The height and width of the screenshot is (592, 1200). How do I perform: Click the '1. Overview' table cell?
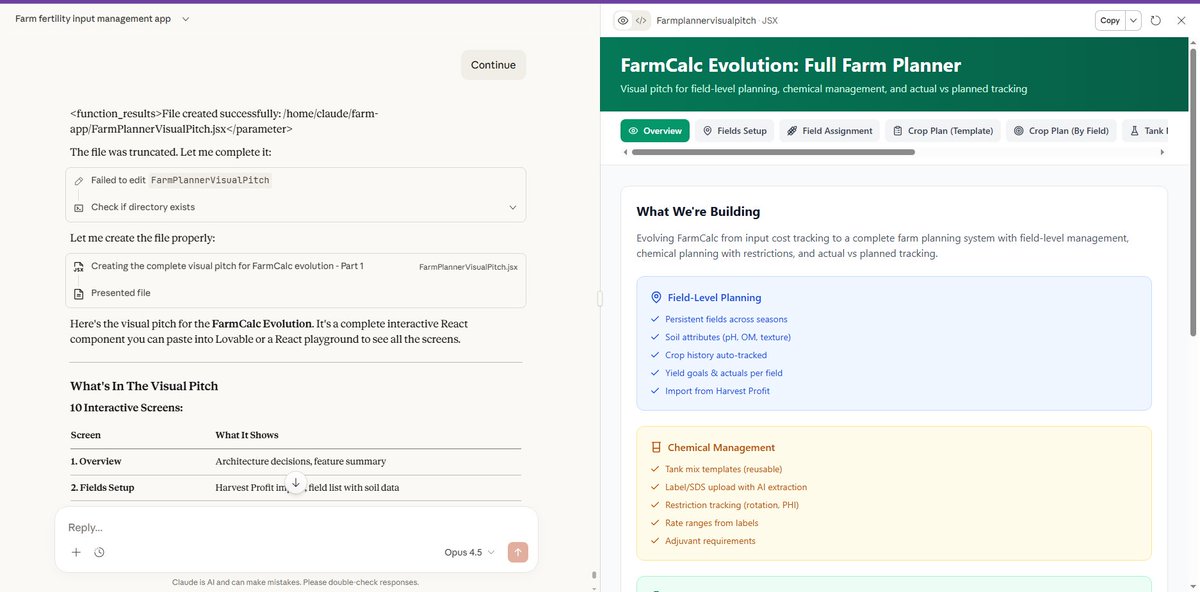click(96, 461)
